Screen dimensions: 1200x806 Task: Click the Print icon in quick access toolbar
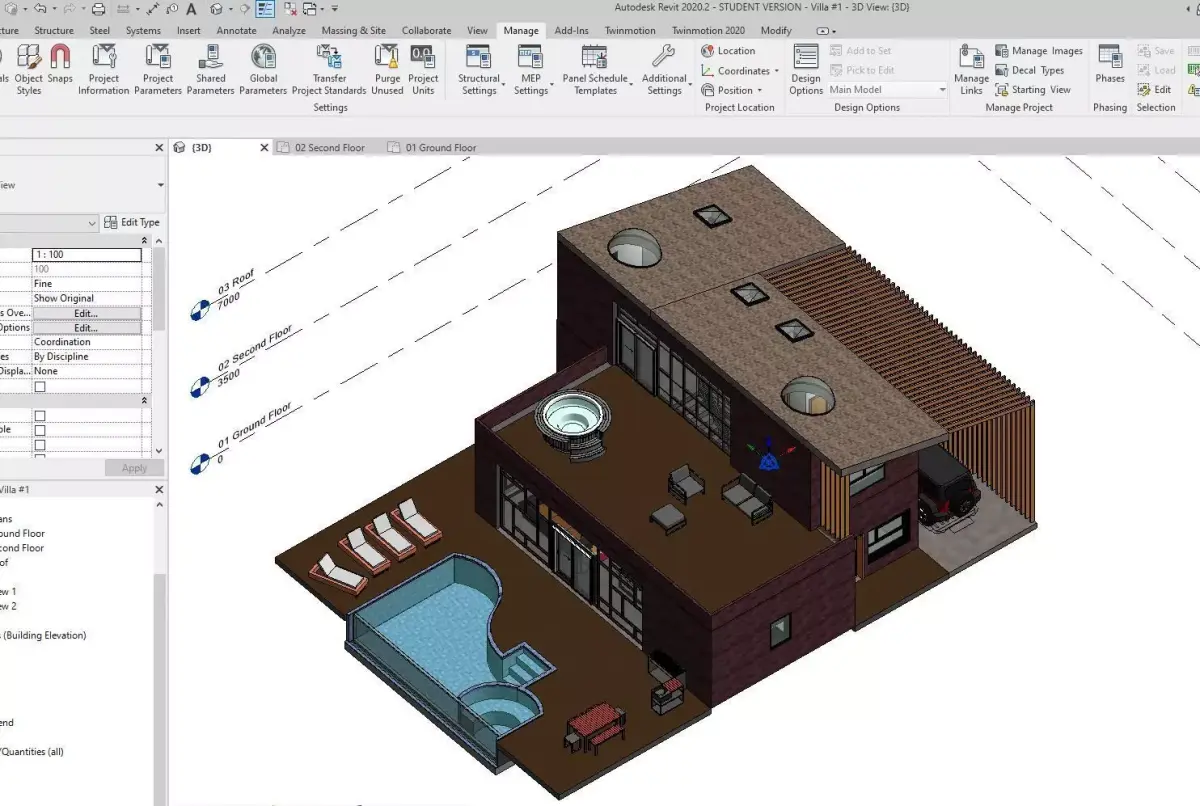point(98,9)
